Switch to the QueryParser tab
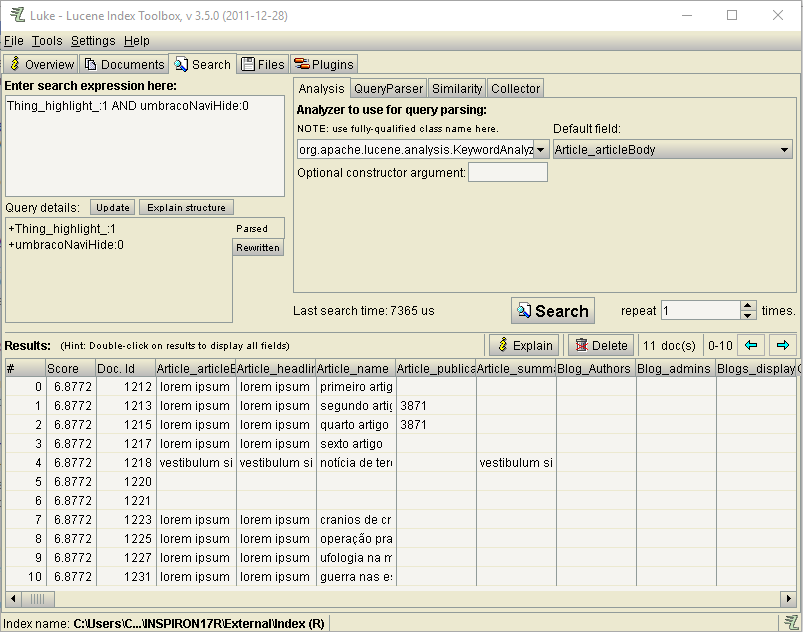The width and height of the screenshot is (803, 632). [x=389, y=88]
